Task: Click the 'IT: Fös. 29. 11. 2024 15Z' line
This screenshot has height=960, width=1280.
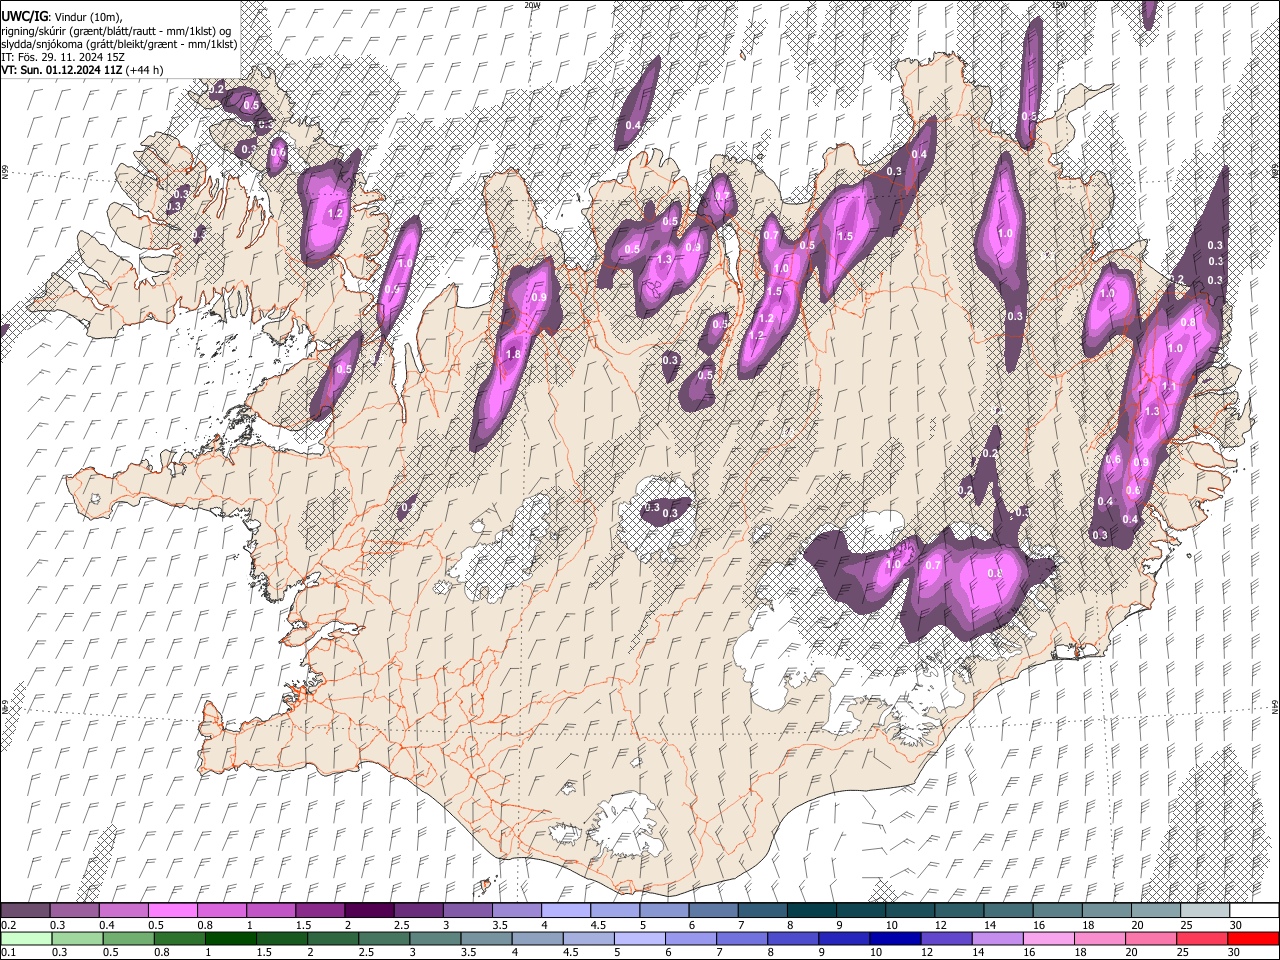Action: click(63, 57)
